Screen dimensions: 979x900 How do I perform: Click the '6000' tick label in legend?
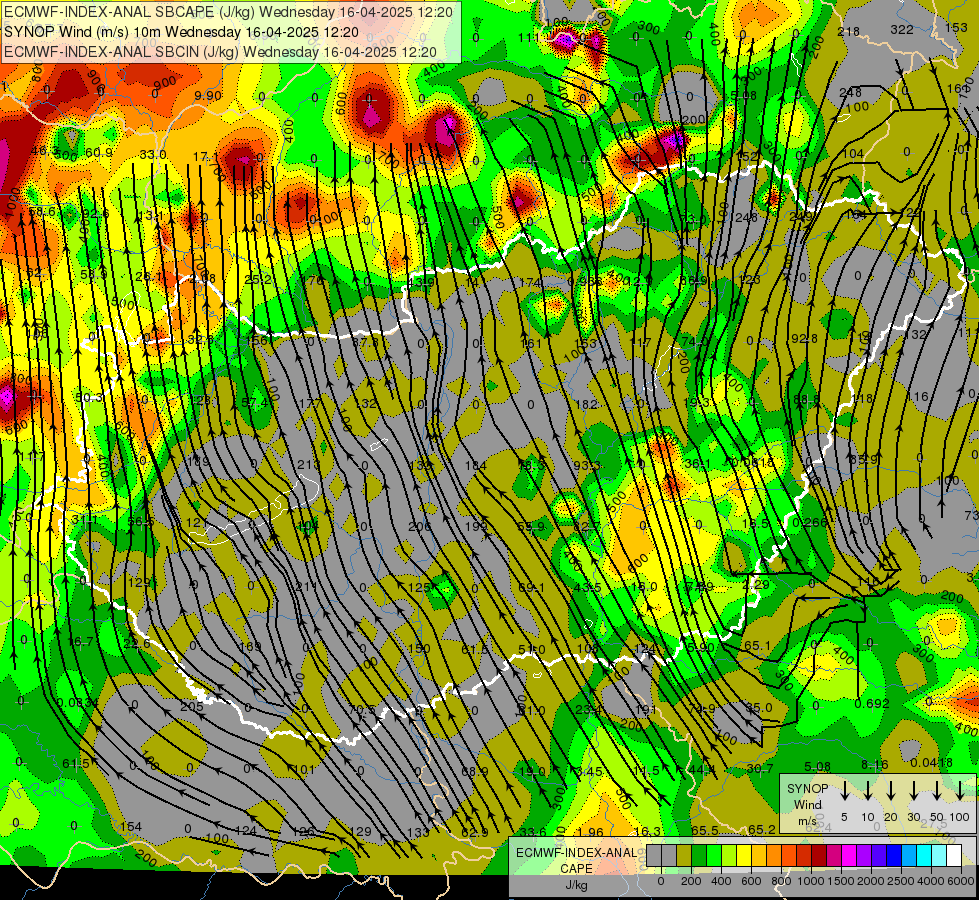962,881
